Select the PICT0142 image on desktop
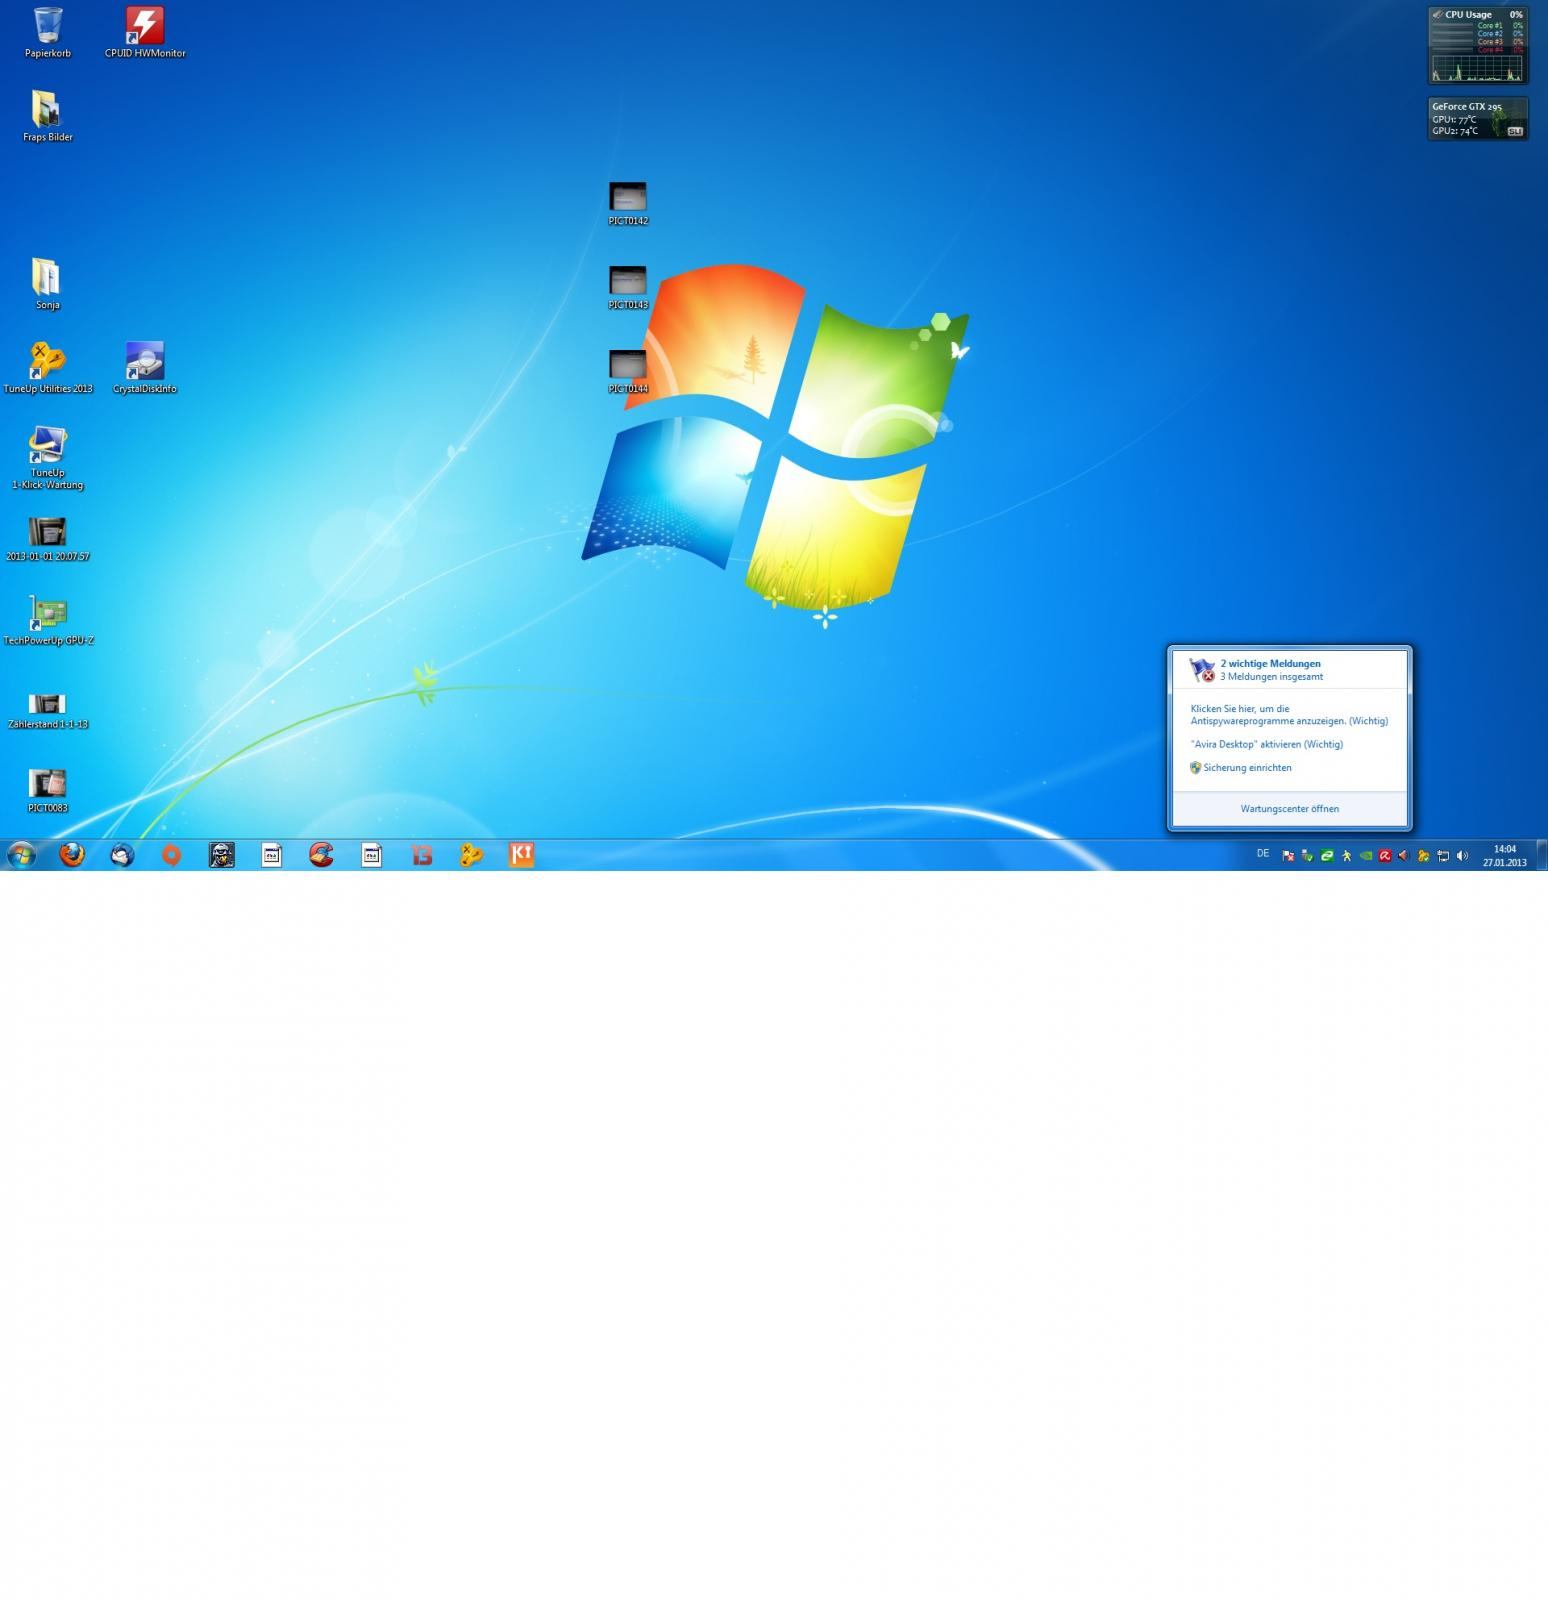This screenshot has width=1548, height=1600. (x=628, y=203)
